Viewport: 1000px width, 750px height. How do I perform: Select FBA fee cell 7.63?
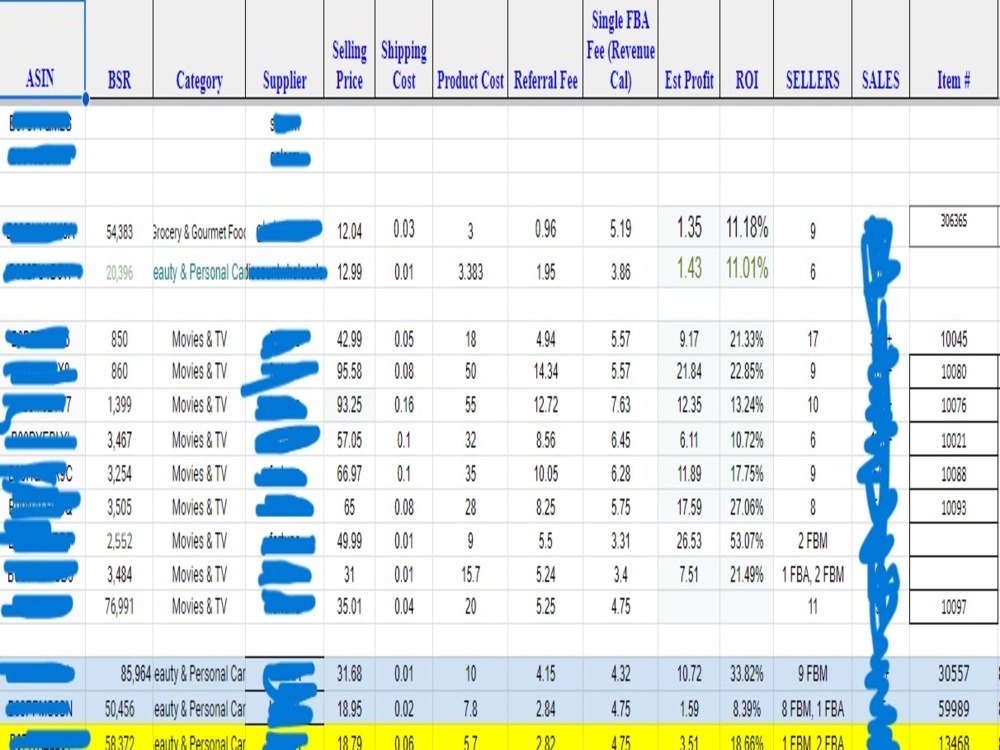click(x=621, y=405)
